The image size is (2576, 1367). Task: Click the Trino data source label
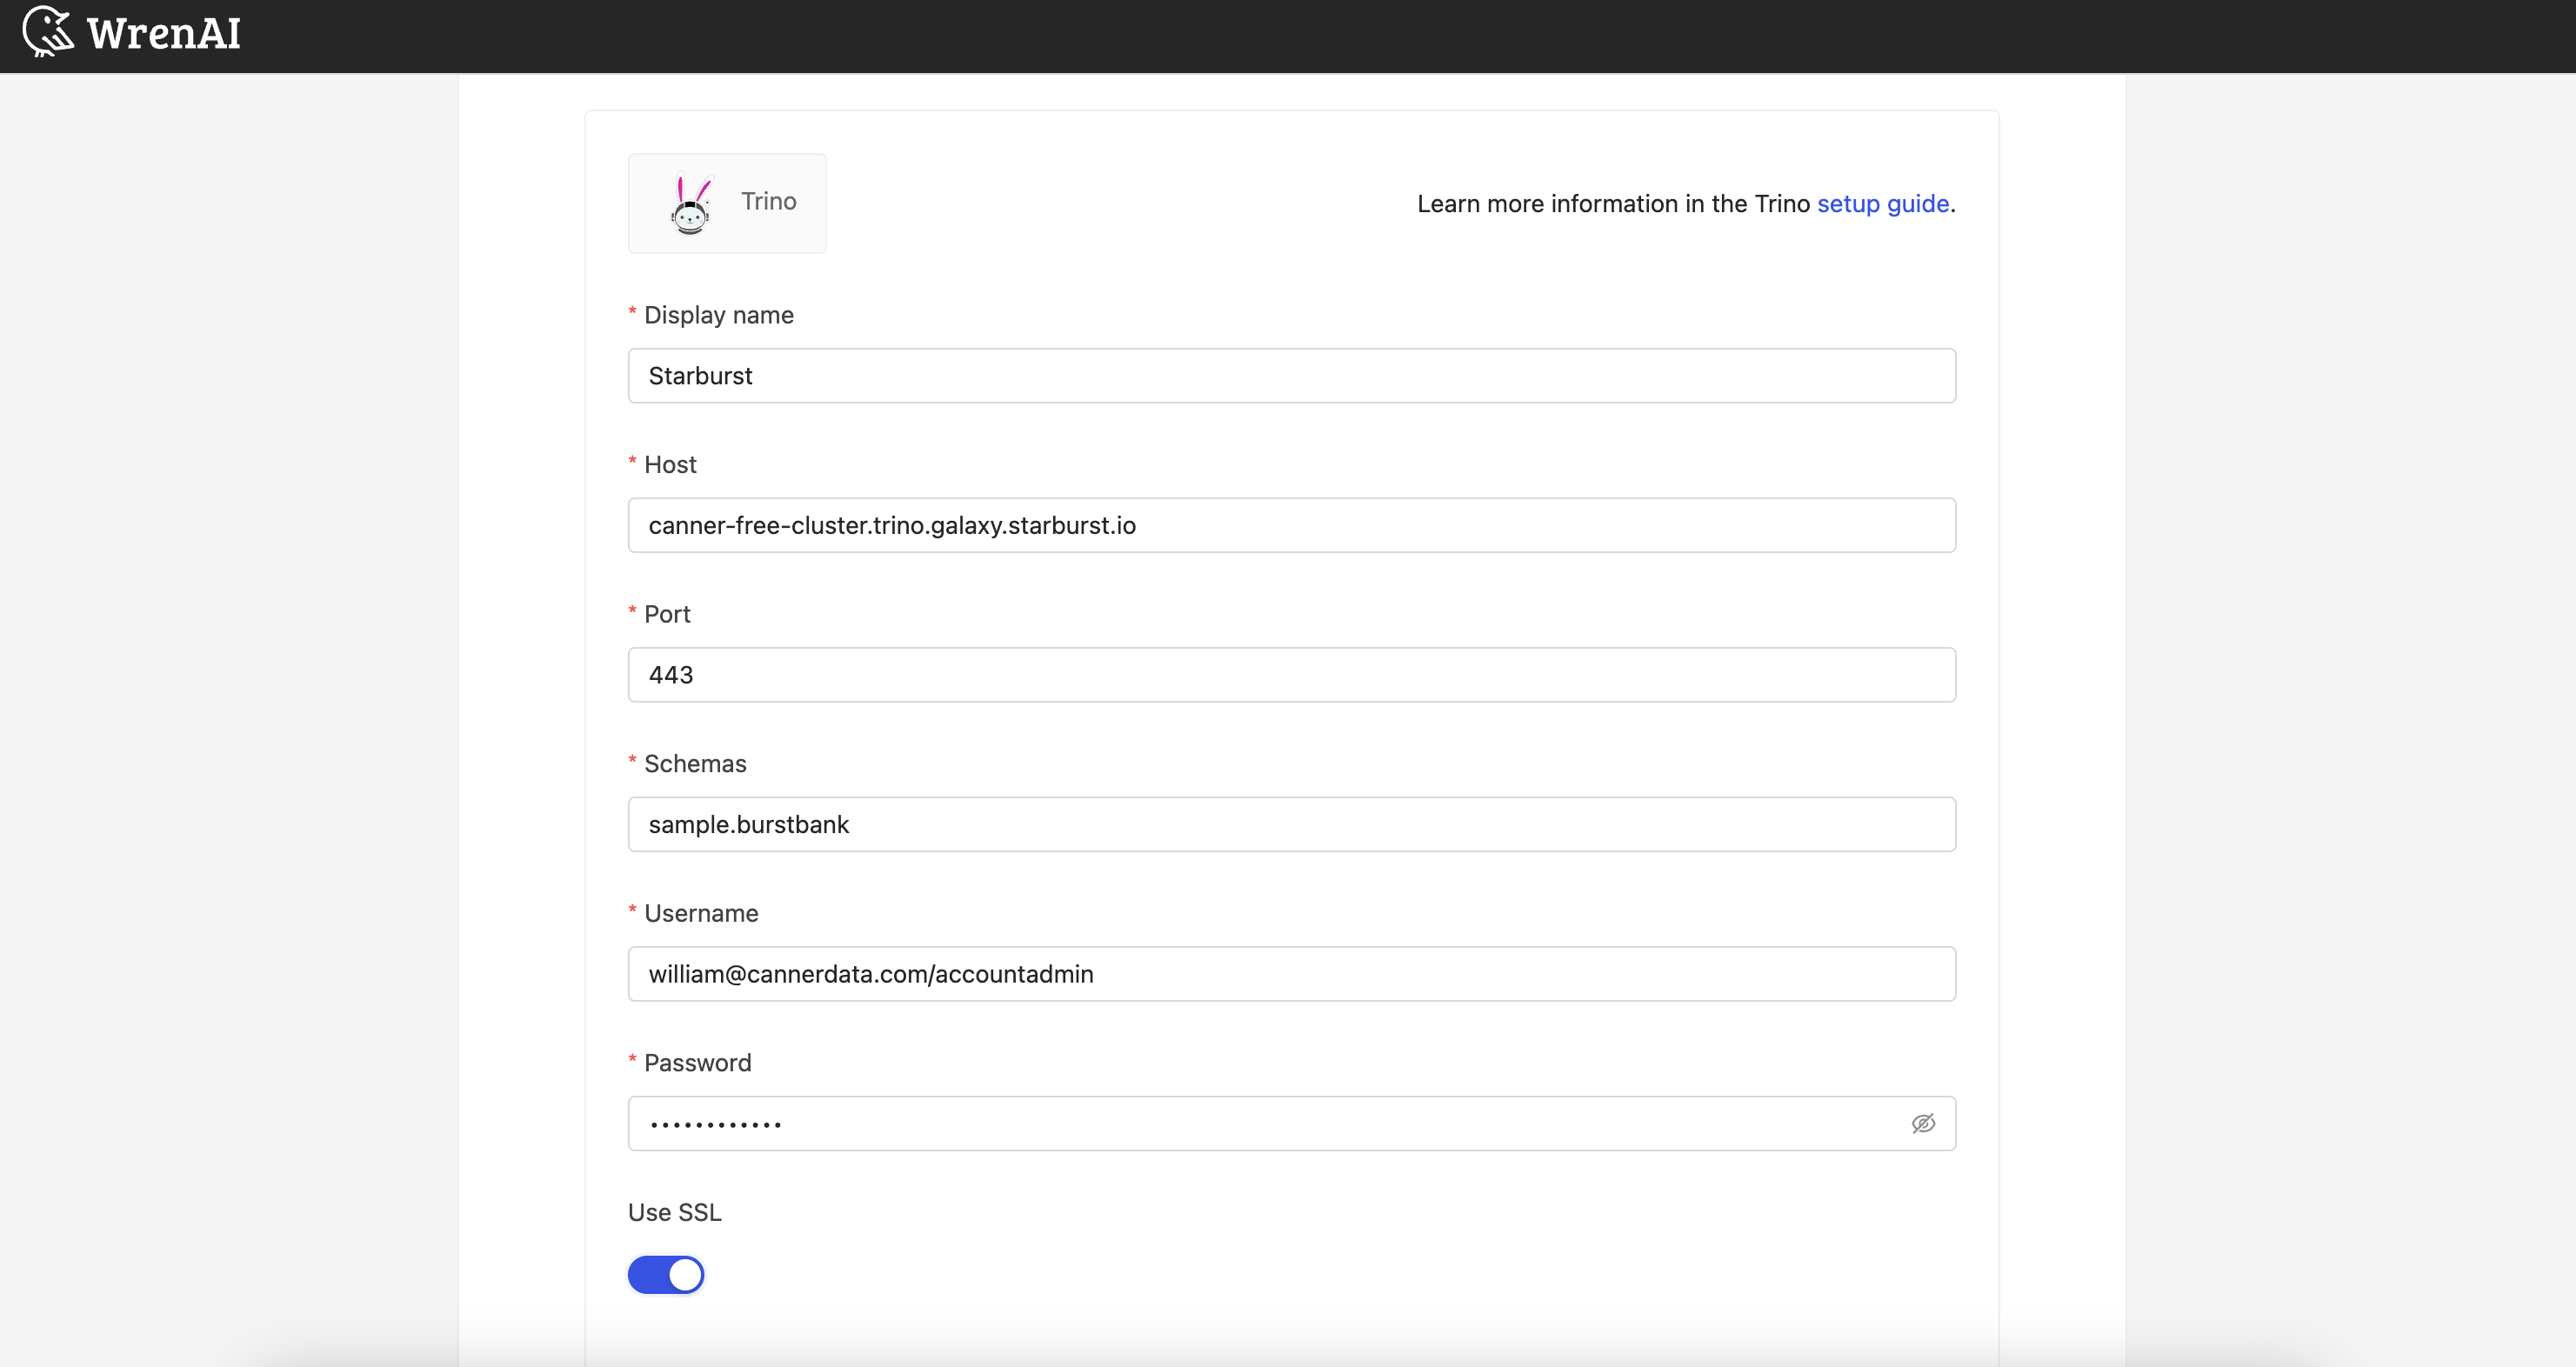click(768, 202)
